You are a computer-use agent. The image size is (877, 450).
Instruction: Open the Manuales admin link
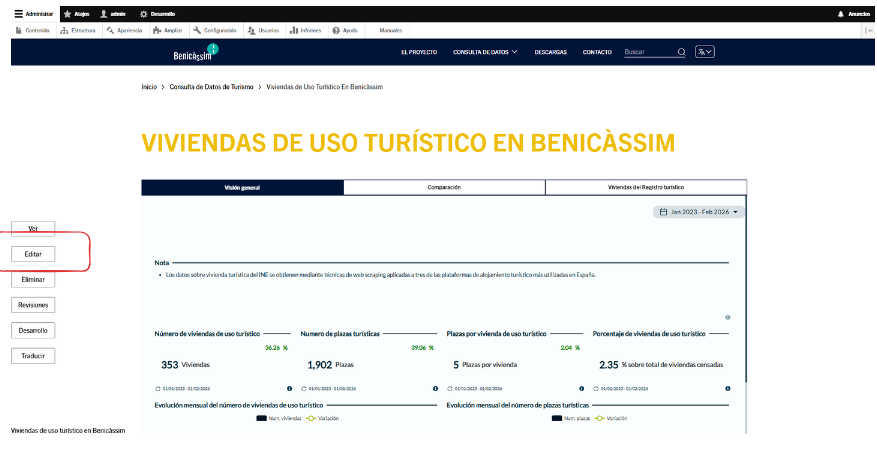(390, 30)
